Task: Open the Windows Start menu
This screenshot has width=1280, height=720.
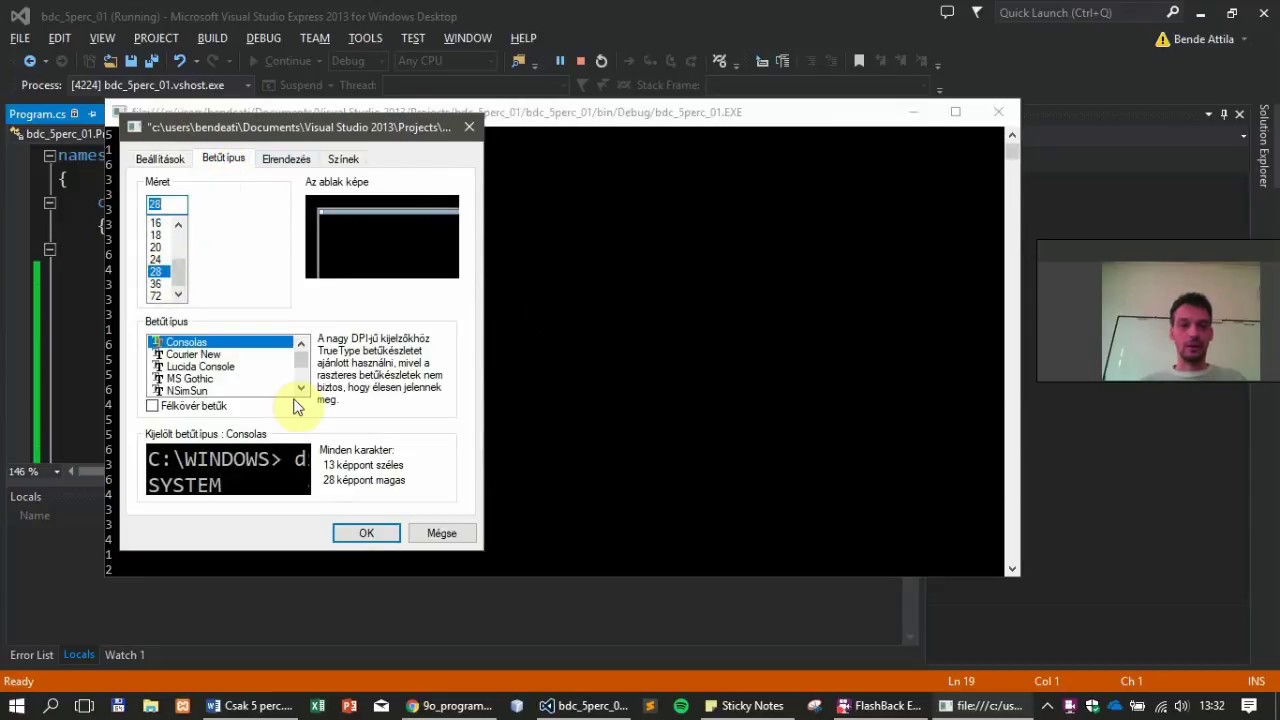Action: coord(17,705)
